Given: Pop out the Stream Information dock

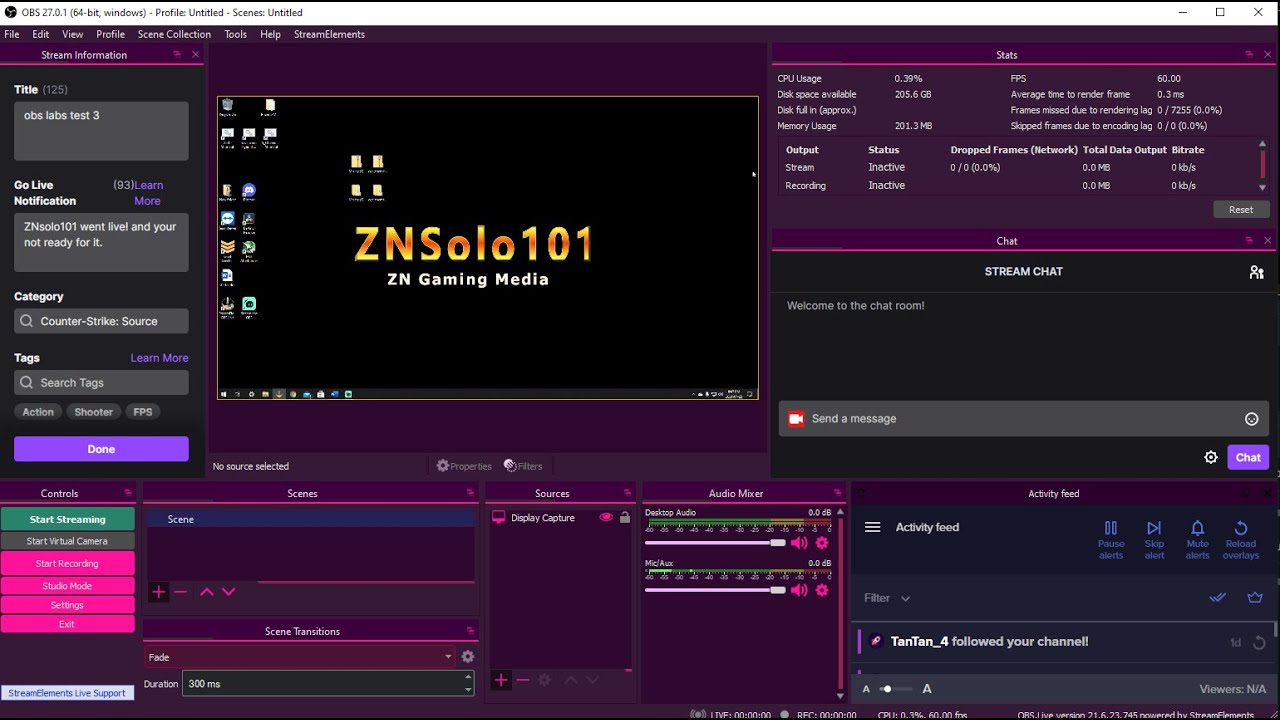Looking at the screenshot, I should 177,55.
